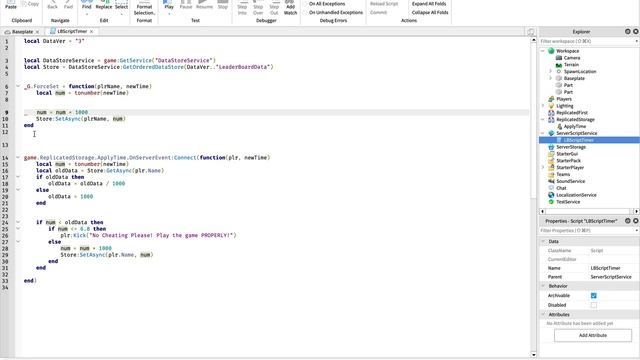This screenshot has height=360, width=640.
Task: Select the StarterPack icon
Action: (x=551, y=161)
